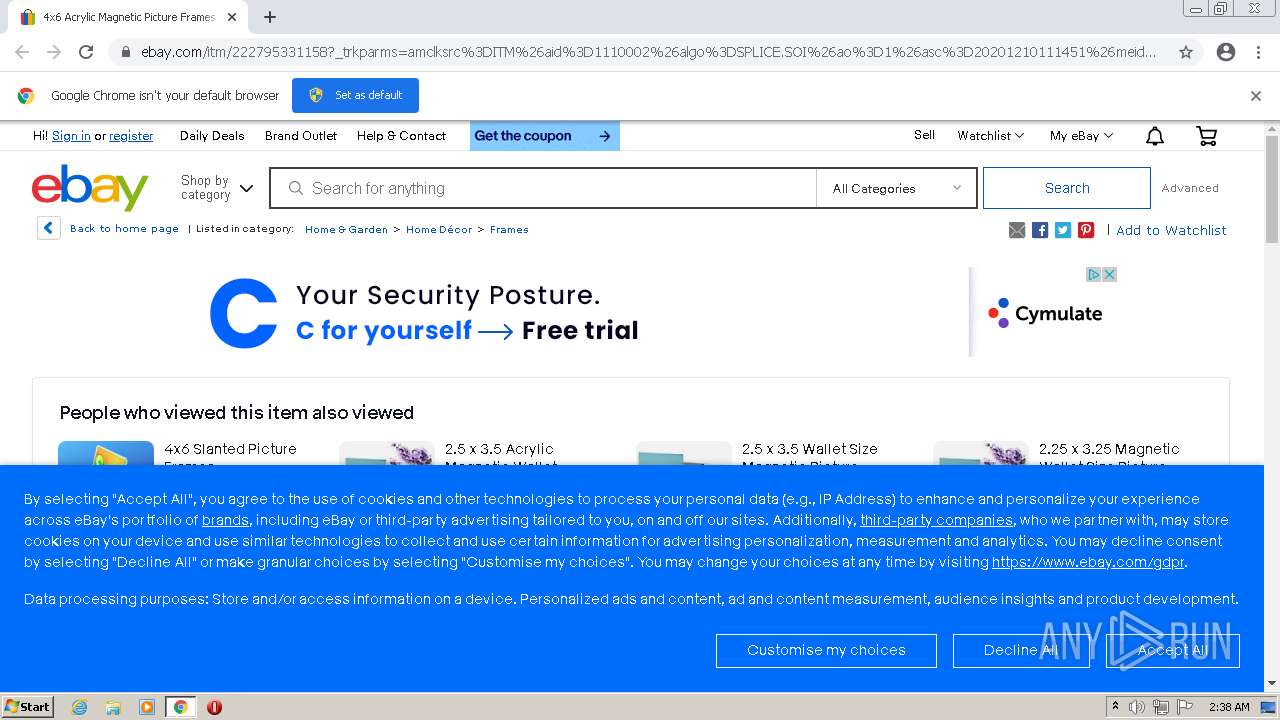1280x720 pixels.
Task: Open File Explorer from taskbar
Action: [113, 707]
